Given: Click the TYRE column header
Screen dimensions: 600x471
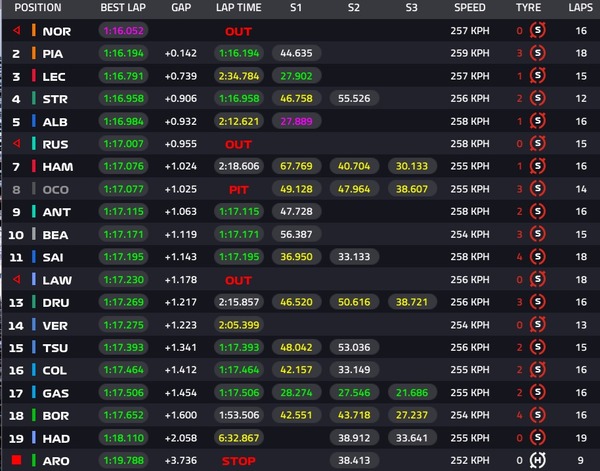Looking at the screenshot, I should (528, 8).
